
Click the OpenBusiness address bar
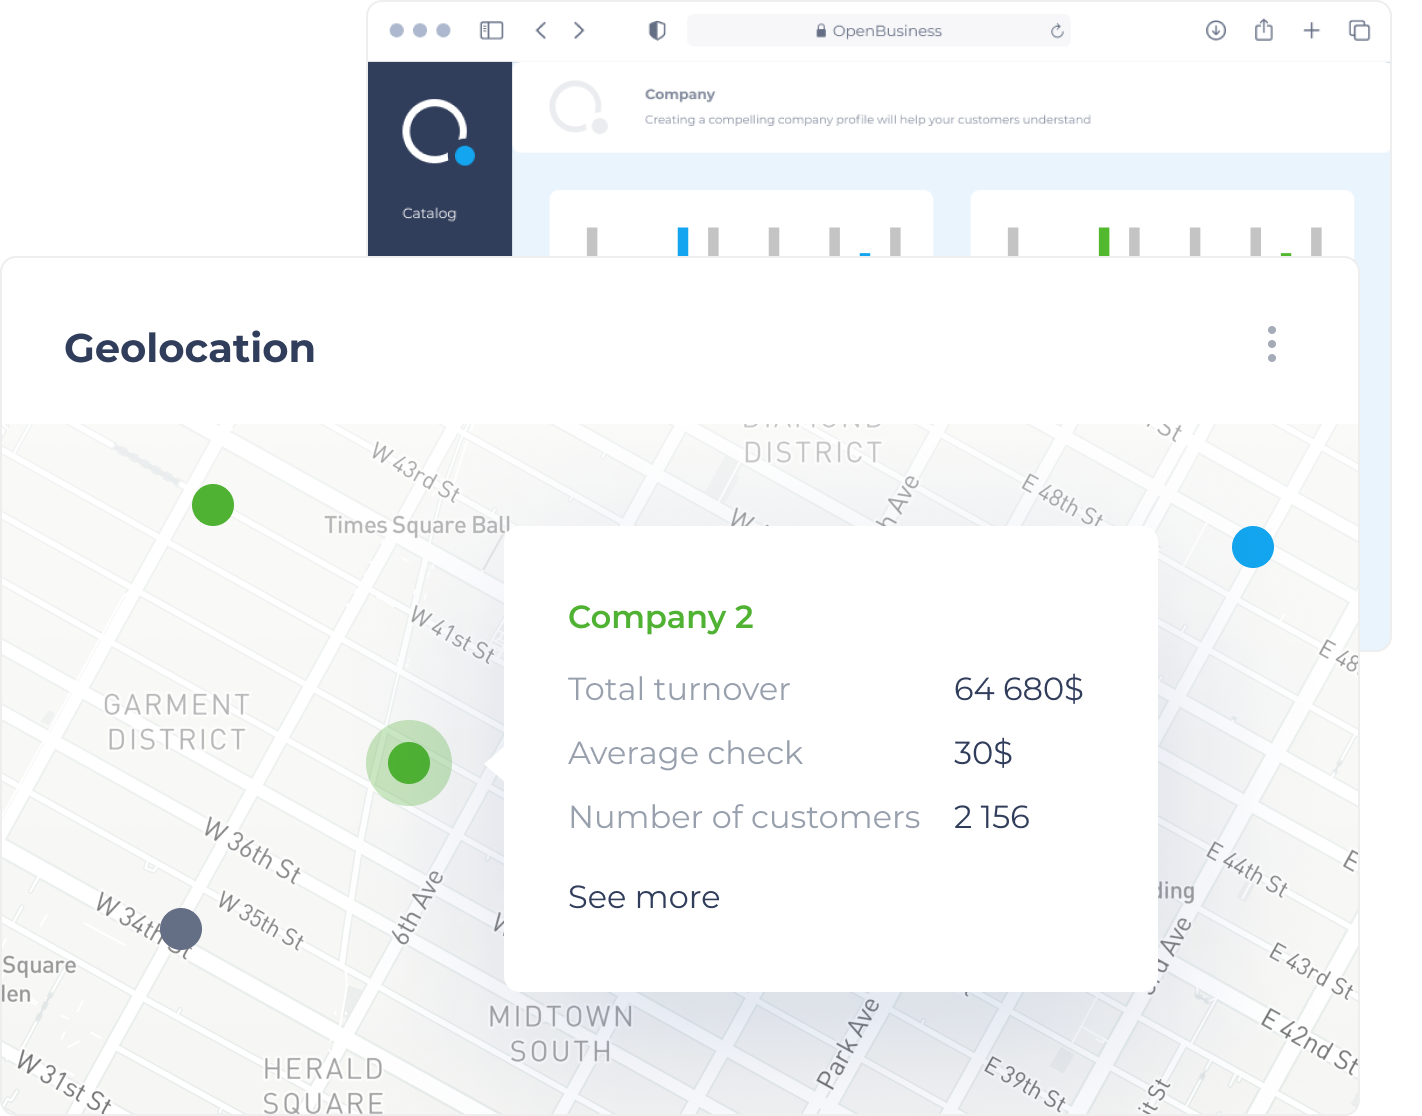coord(878,31)
